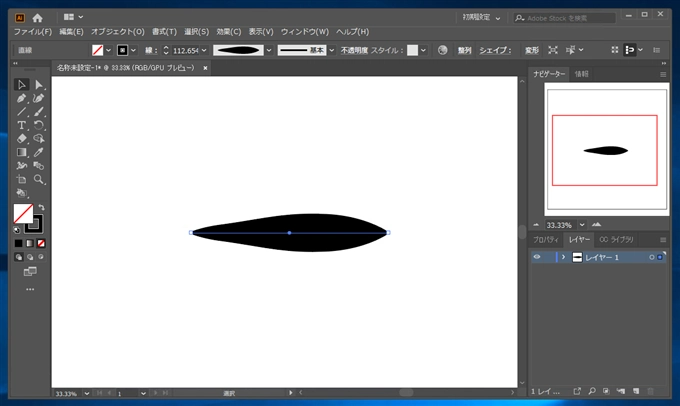Expand レイヤー 1 disclosure arrow
This screenshot has width=680, height=406.
563,257
